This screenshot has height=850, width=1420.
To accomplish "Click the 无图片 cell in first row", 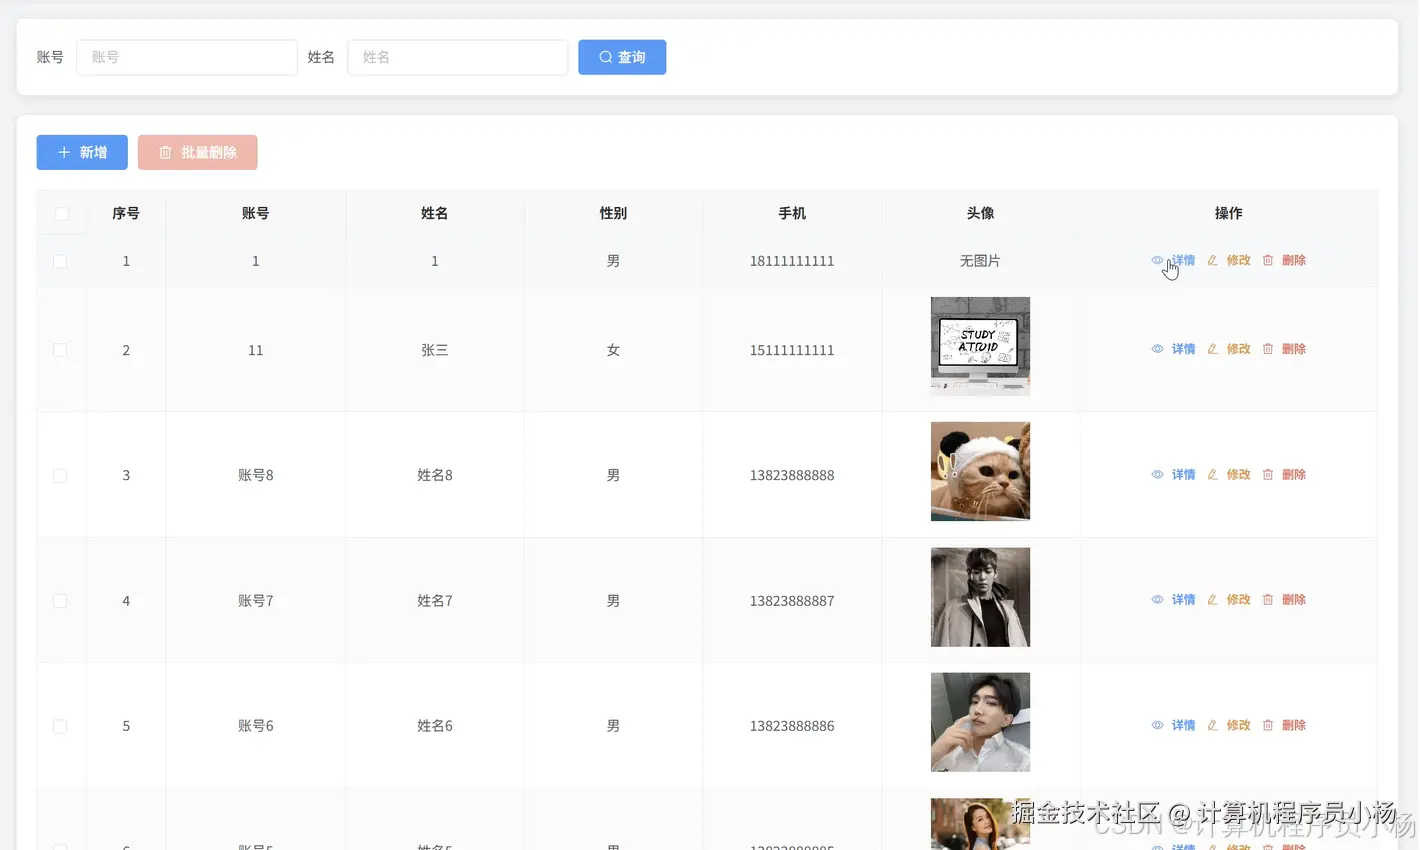I will click(x=980, y=261).
